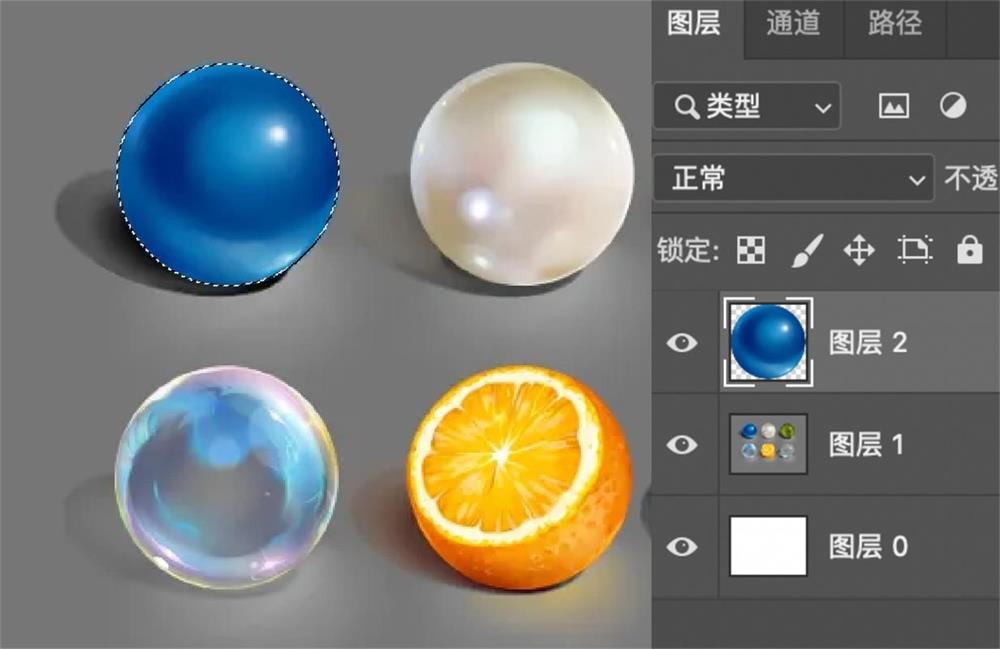Lock position move-arrows icon
Screen dimensions: 1000x649
point(859,250)
